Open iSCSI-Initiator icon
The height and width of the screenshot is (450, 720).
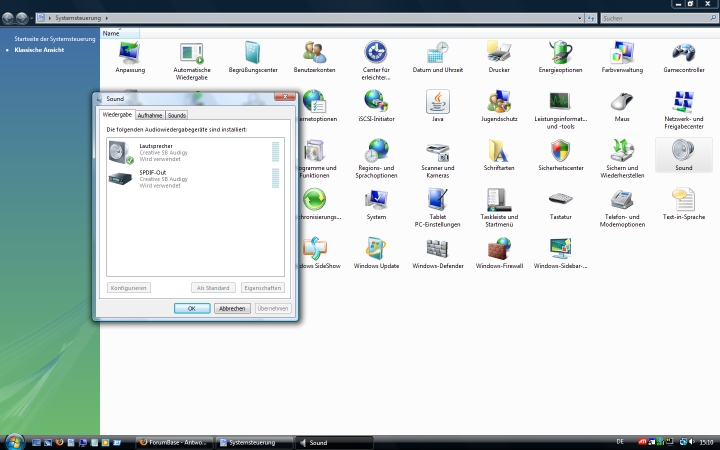[376, 106]
